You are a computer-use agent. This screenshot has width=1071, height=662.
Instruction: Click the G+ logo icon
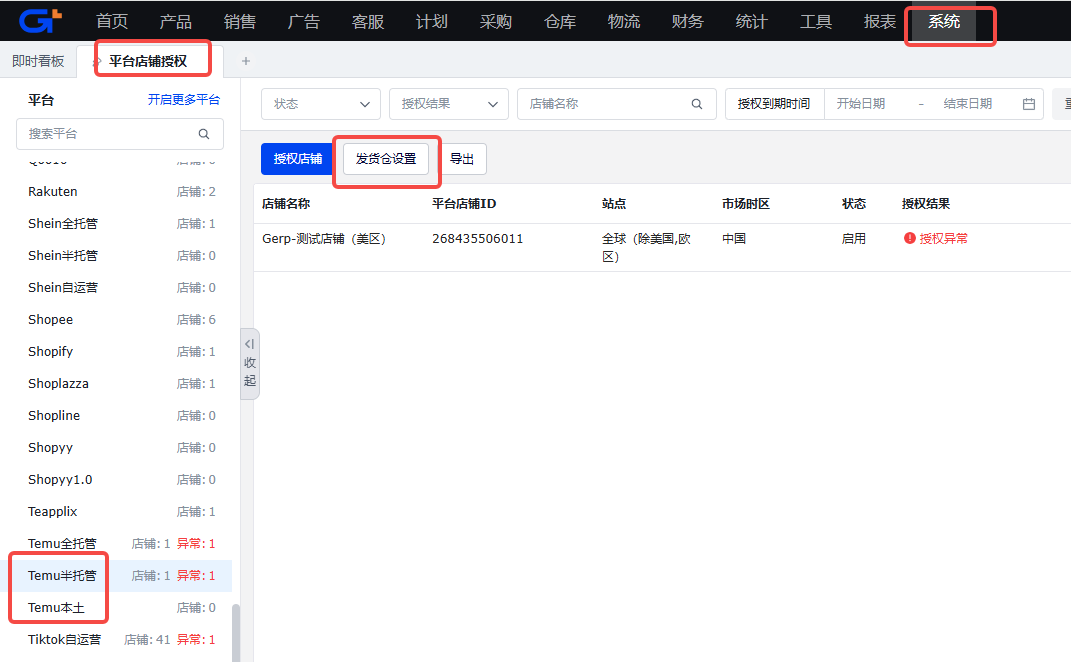click(40, 21)
